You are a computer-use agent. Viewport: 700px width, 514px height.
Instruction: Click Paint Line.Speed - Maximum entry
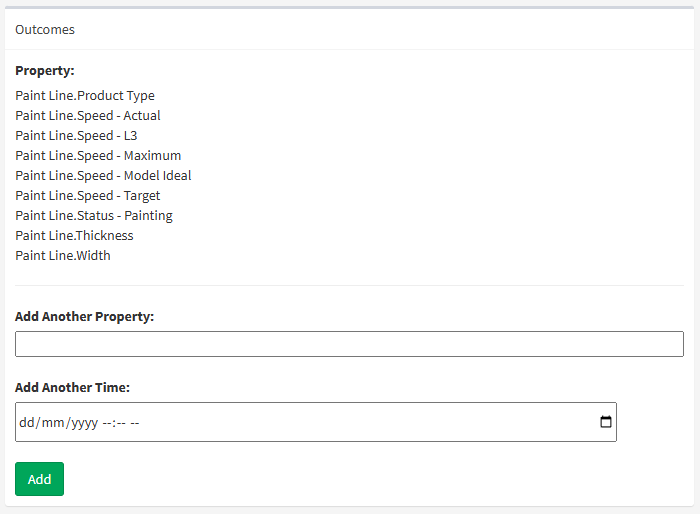click(x=98, y=156)
